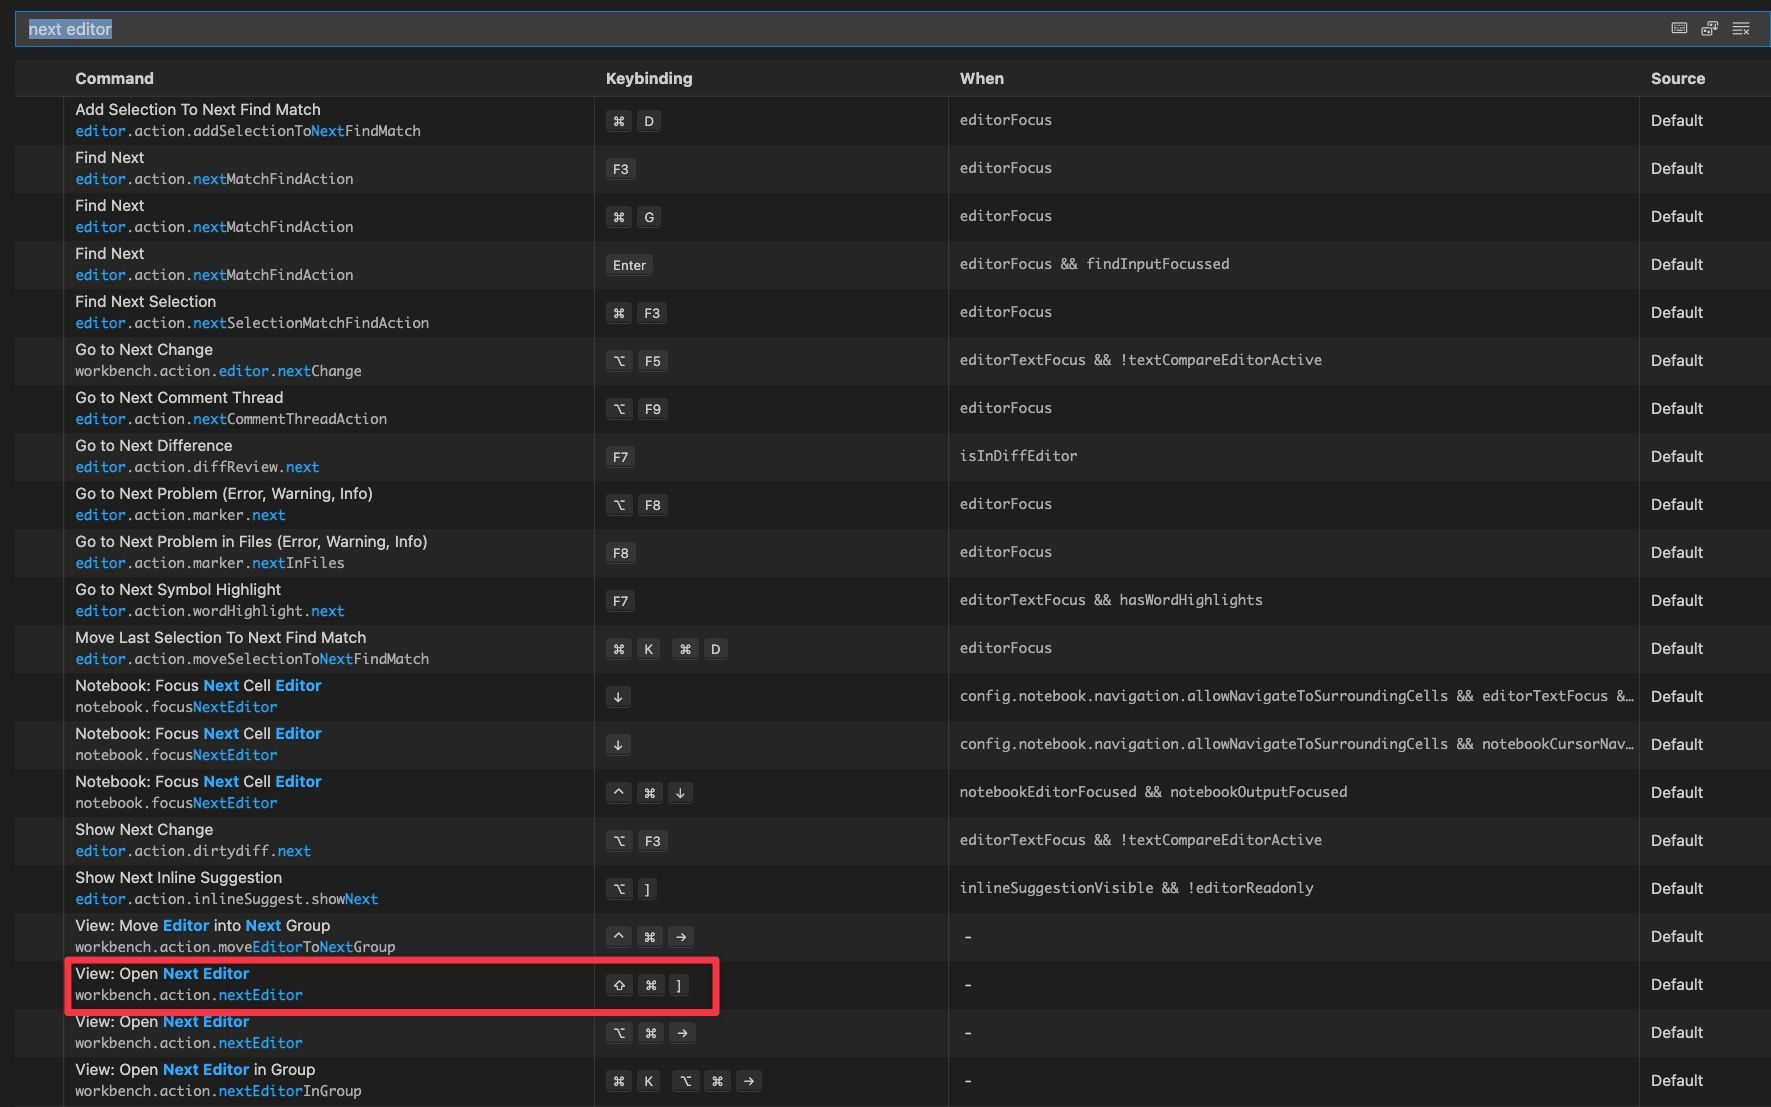Select 'Show Next Inline Suggestion' command

(x=178, y=877)
